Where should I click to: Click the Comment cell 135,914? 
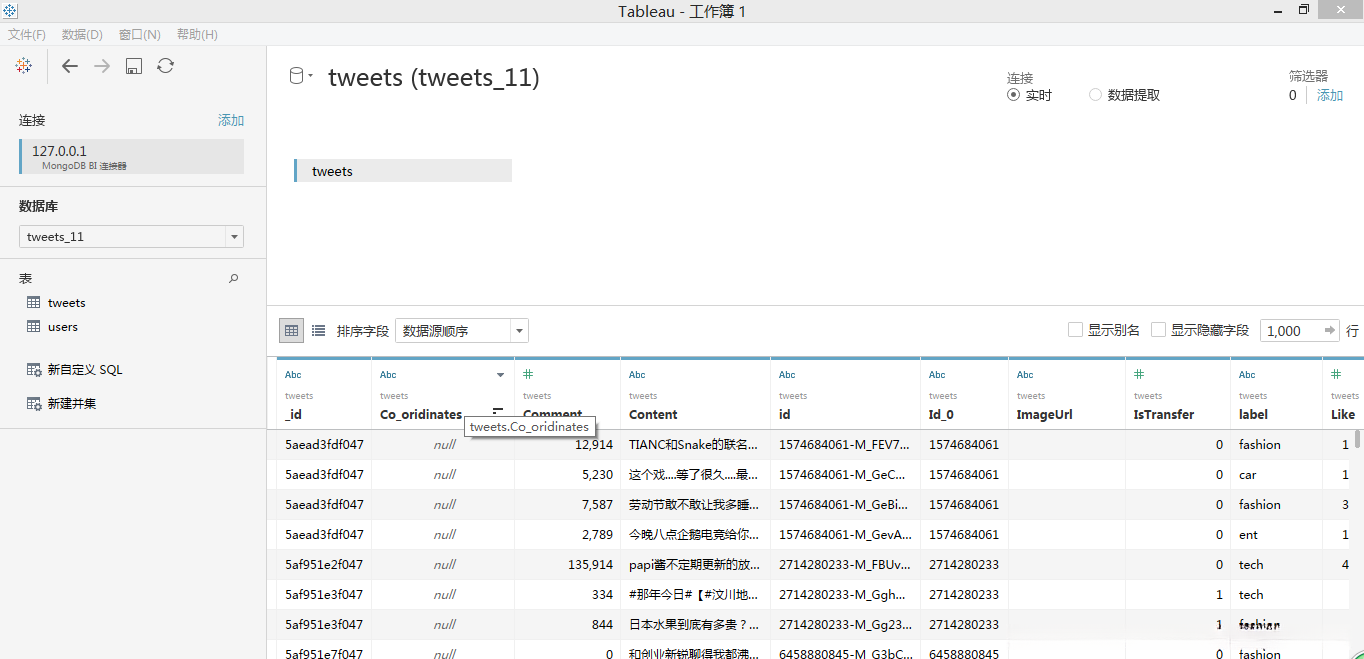point(590,565)
